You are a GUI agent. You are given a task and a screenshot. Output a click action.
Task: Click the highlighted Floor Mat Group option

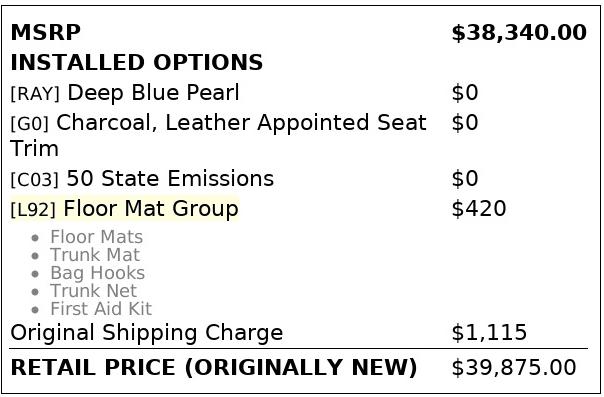(151, 209)
